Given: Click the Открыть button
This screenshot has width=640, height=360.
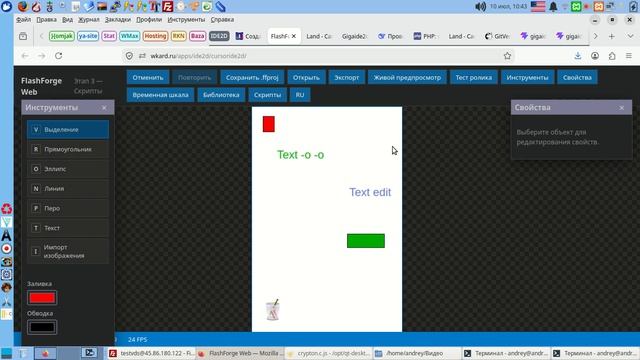Looking at the screenshot, I should pyautogui.click(x=306, y=77).
